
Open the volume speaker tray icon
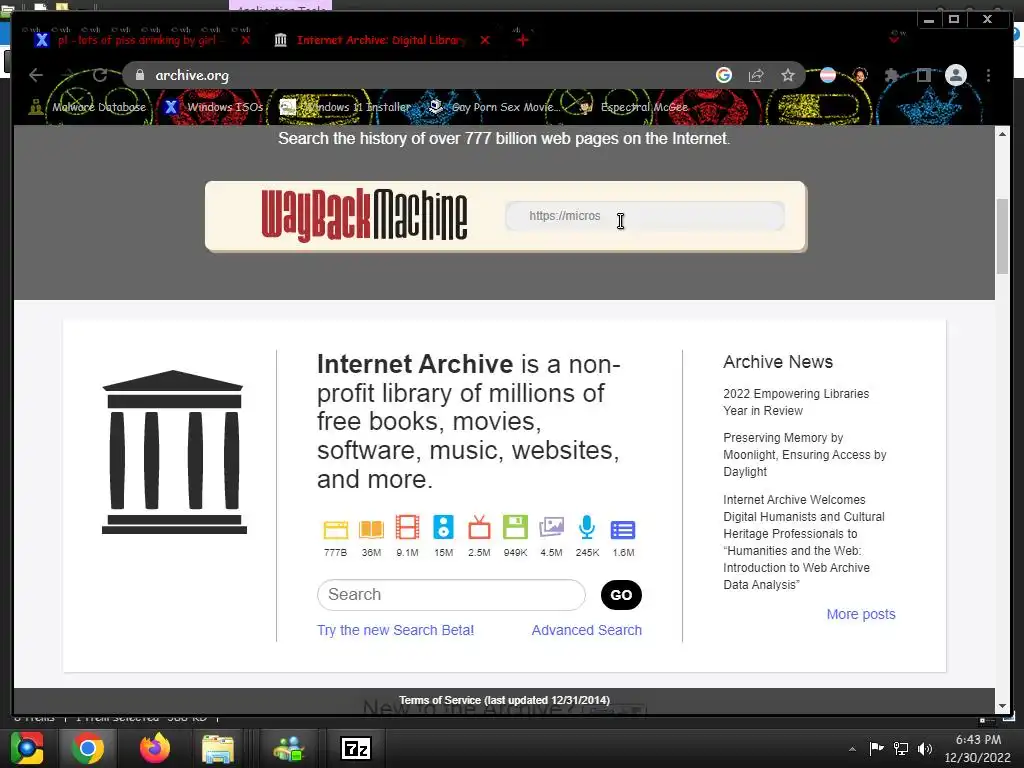coord(925,748)
